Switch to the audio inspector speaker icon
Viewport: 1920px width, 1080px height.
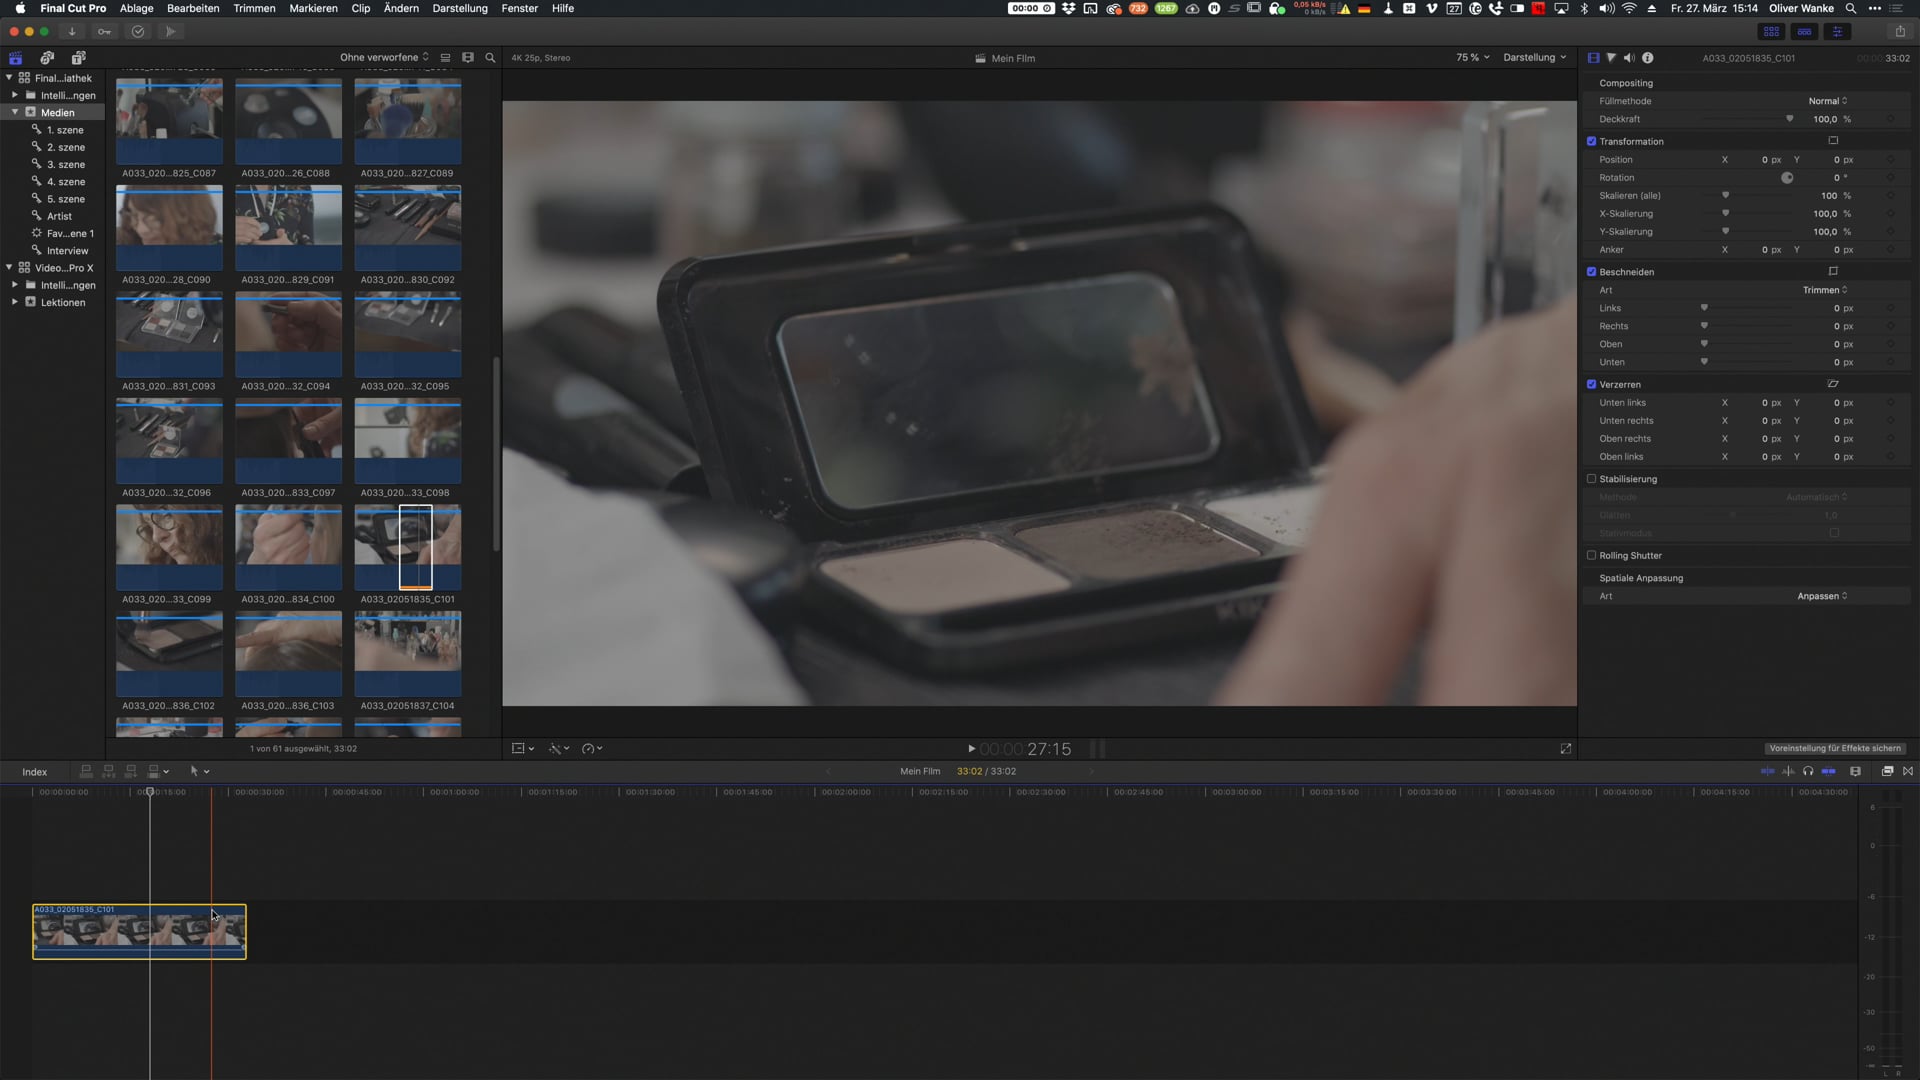click(1629, 58)
